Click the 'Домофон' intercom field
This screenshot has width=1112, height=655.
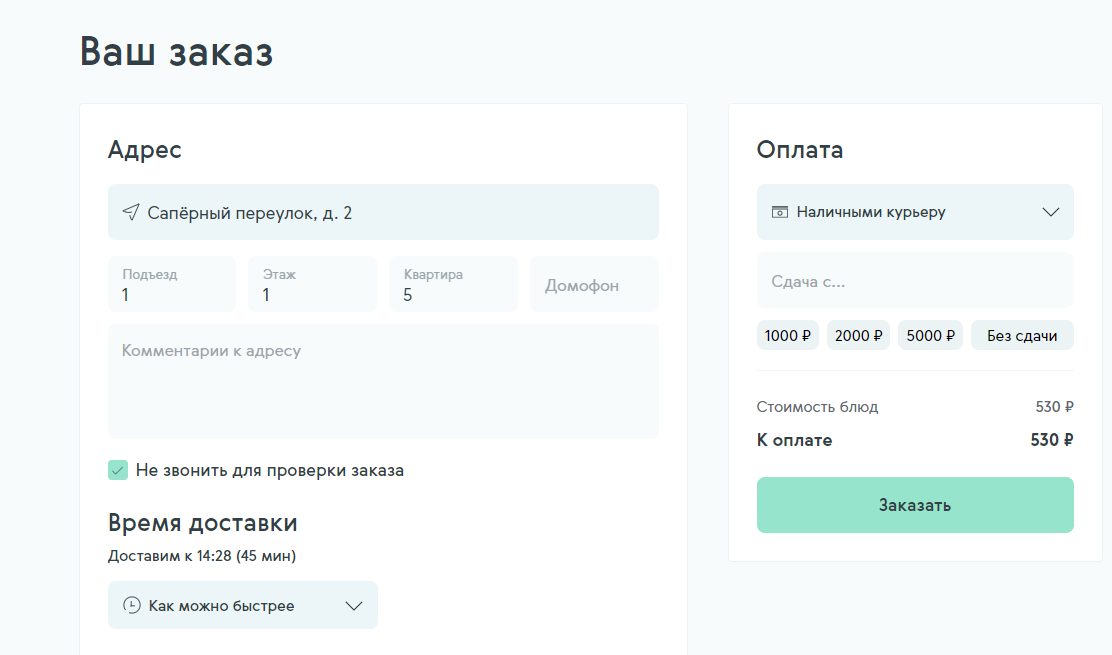pyautogui.click(x=593, y=285)
